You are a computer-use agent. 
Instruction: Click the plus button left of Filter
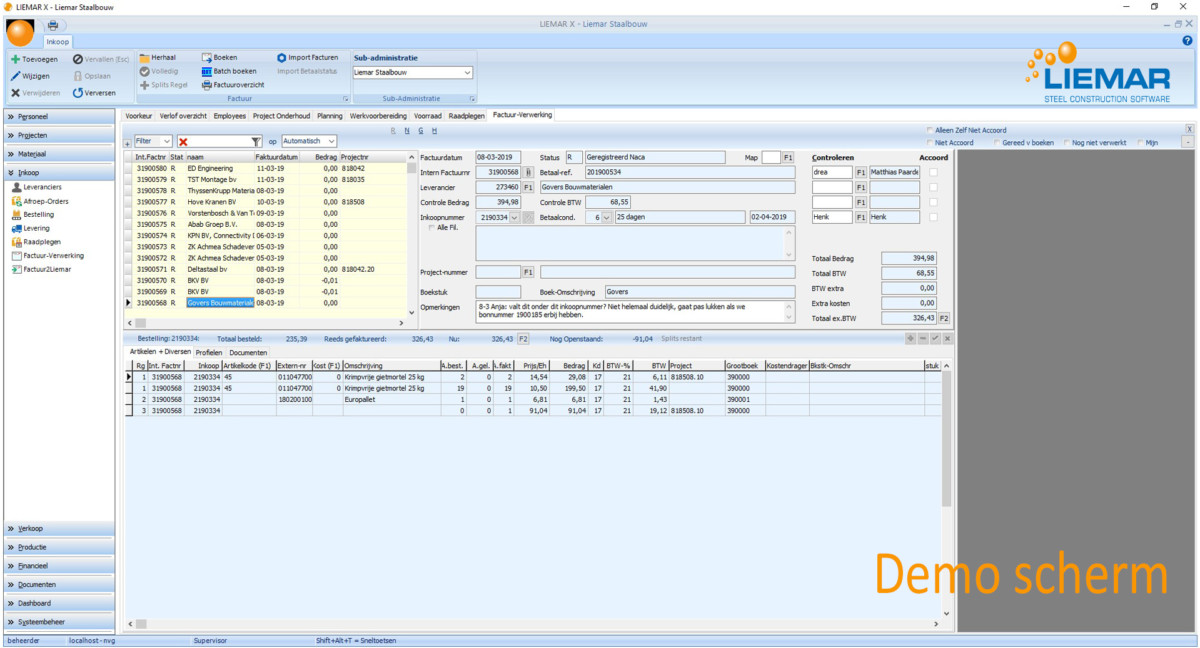[x=127, y=144]
